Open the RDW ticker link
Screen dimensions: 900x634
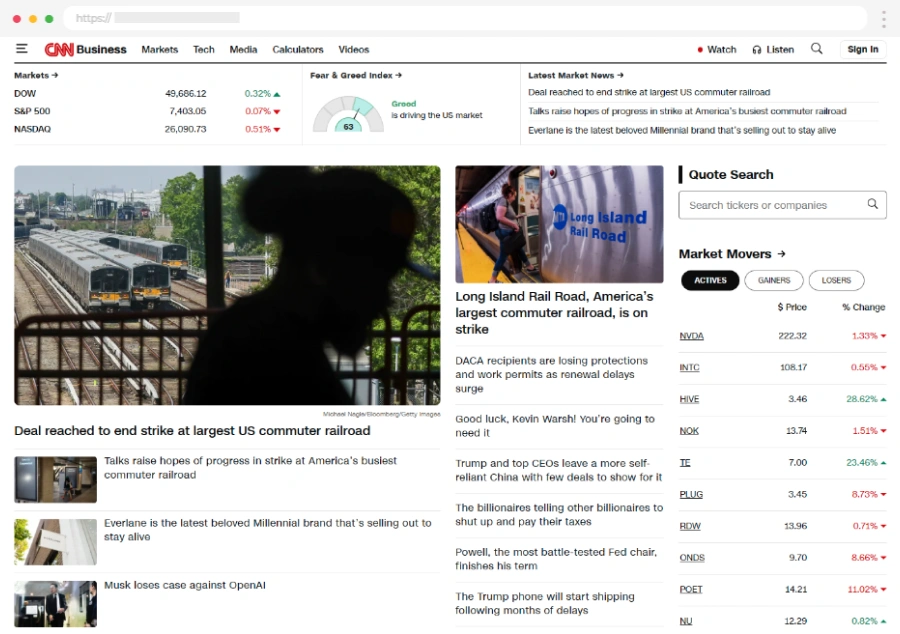tap(690, 526)
